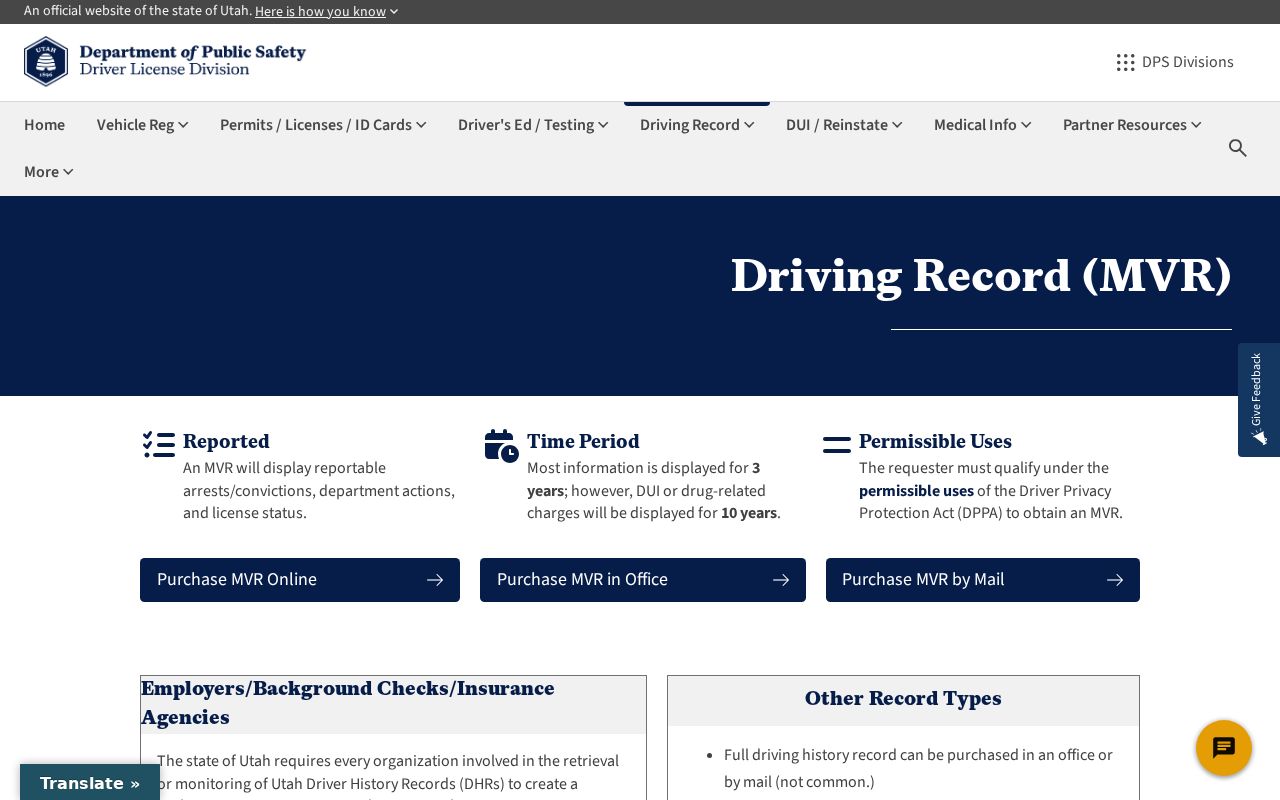The height and width of the screenshot is (800, 1280).
Task: Click arrow on Purchase MVR Online
Action: pyautogui.click(x=435, y=580)
